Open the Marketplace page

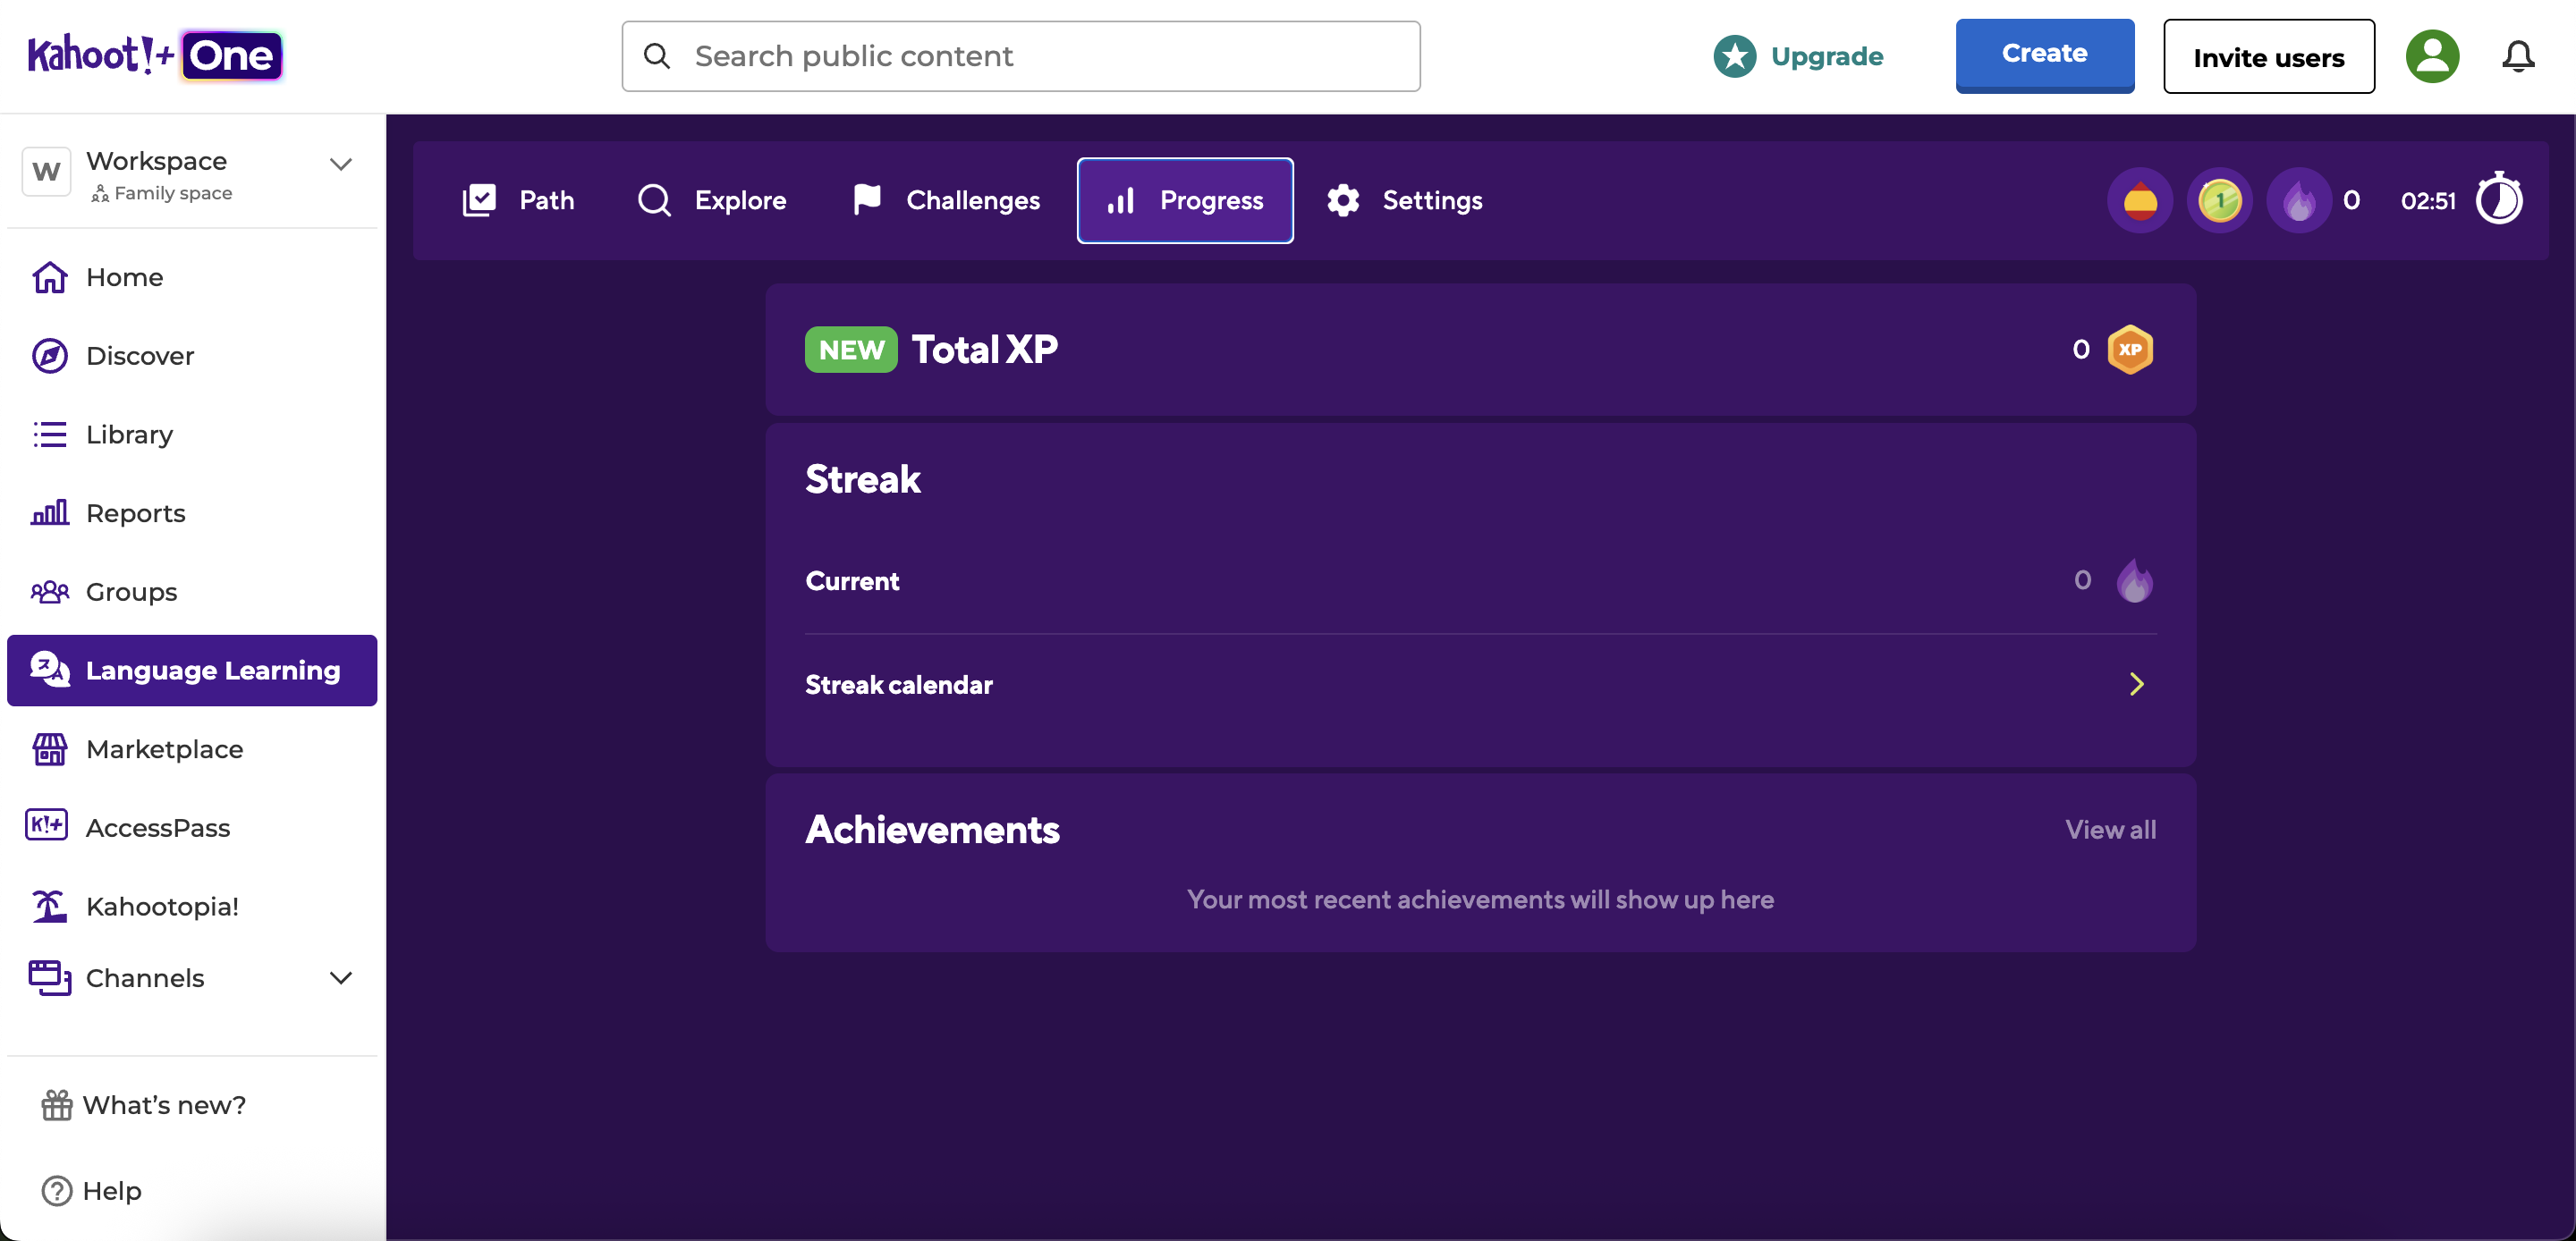163,749
